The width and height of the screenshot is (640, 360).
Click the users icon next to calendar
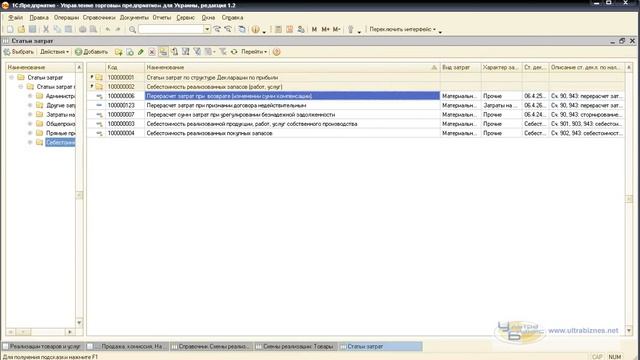coord(301,29)
